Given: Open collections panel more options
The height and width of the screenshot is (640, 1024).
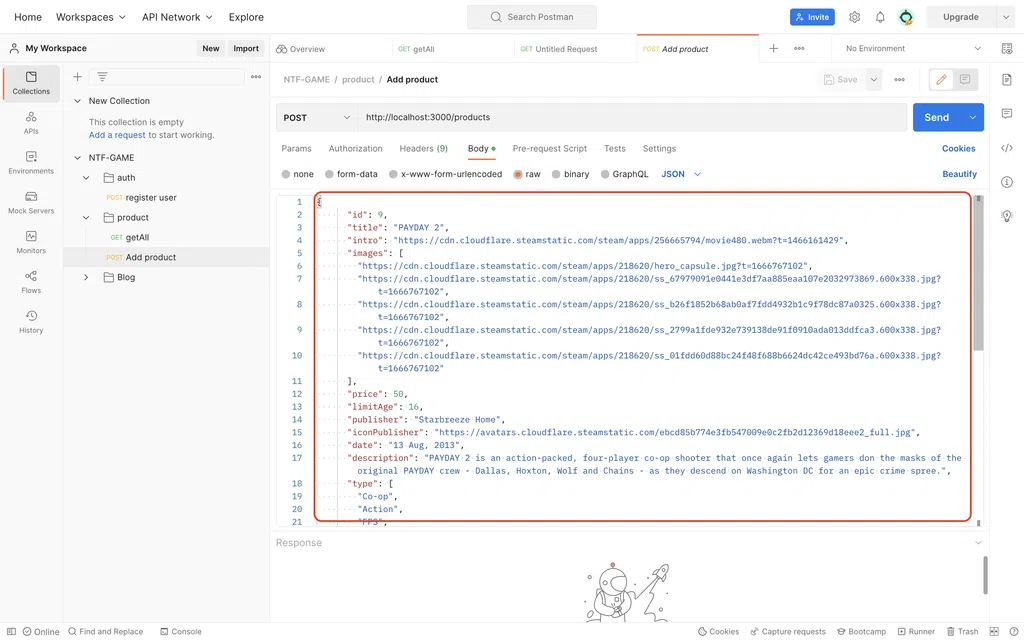Looking at the screenshot, I should coord(256,77).
